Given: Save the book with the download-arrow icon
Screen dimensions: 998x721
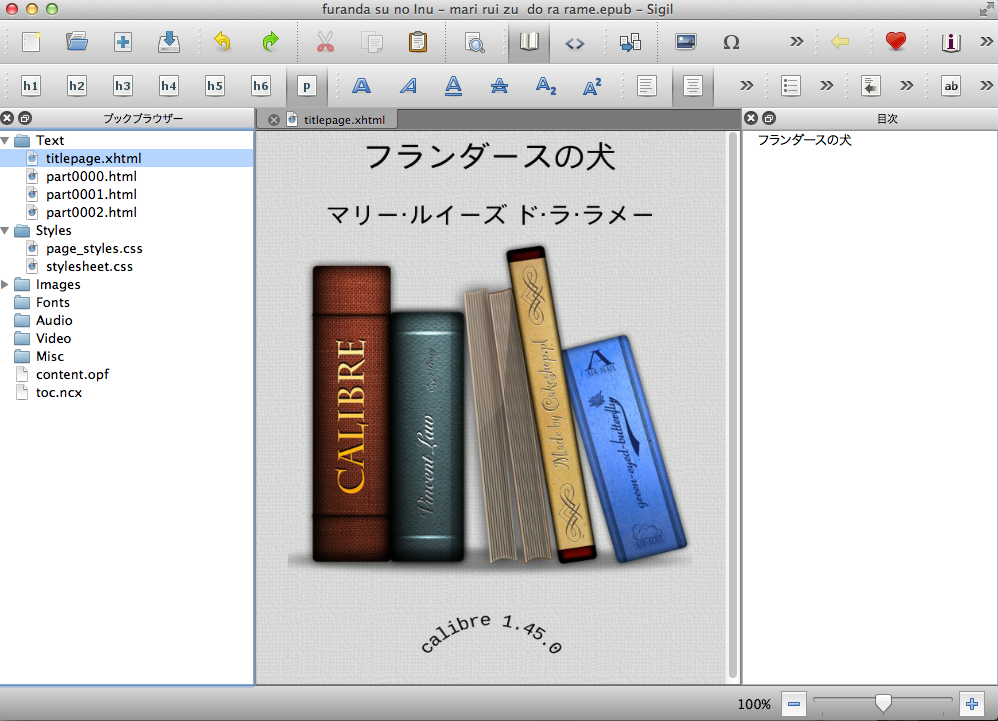Looking at the screenshot, I should tap(169, 42).
